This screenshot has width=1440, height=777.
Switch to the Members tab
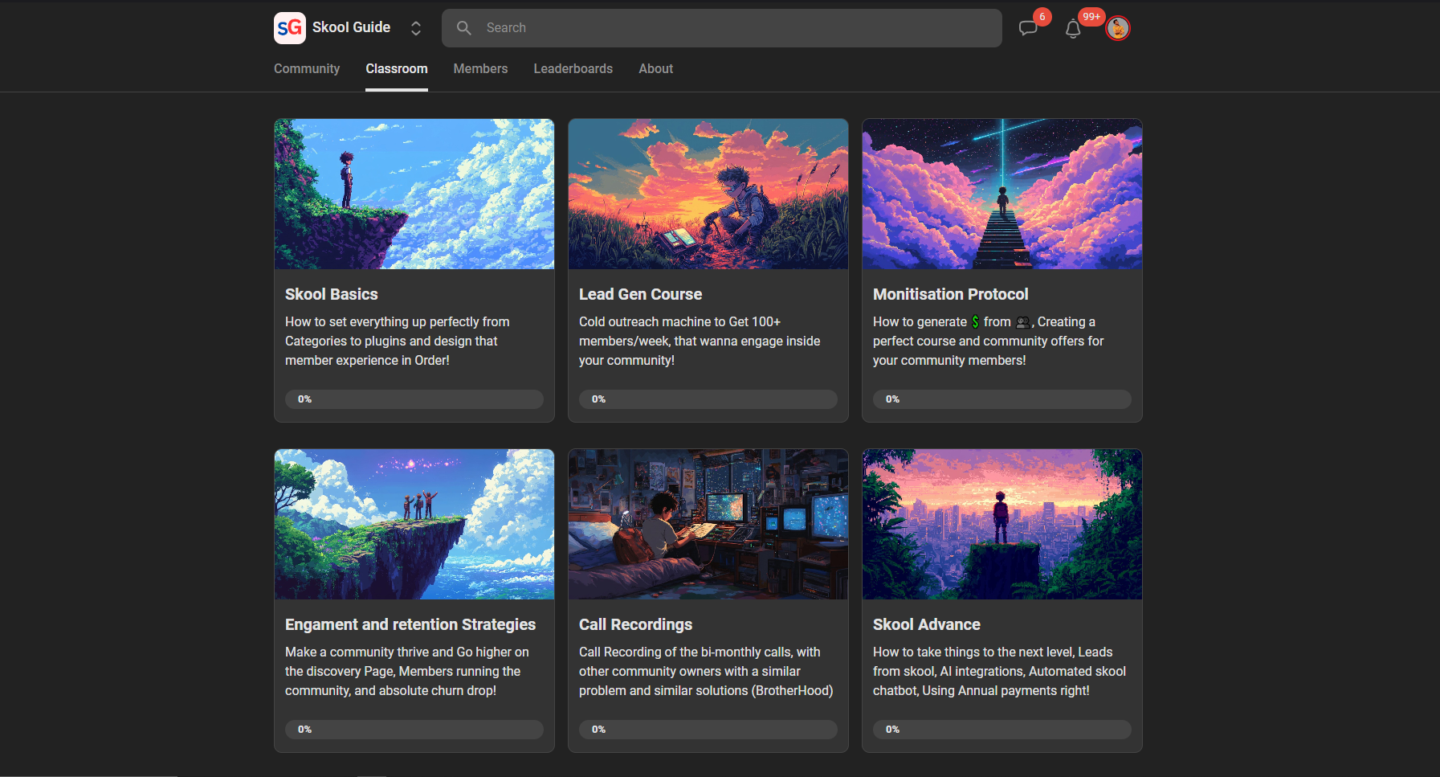pos(480,69)
